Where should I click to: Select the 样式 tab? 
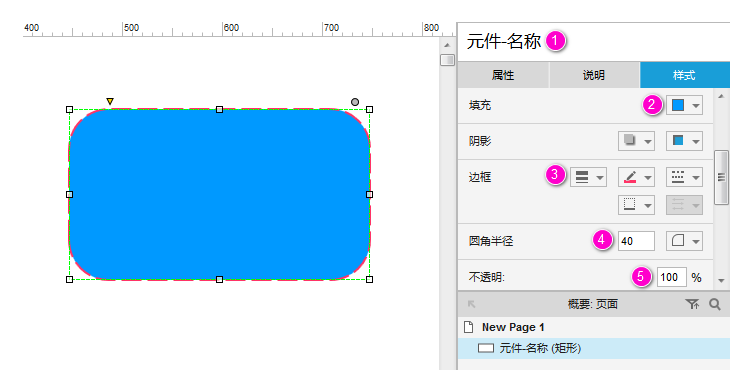[685, 75]
